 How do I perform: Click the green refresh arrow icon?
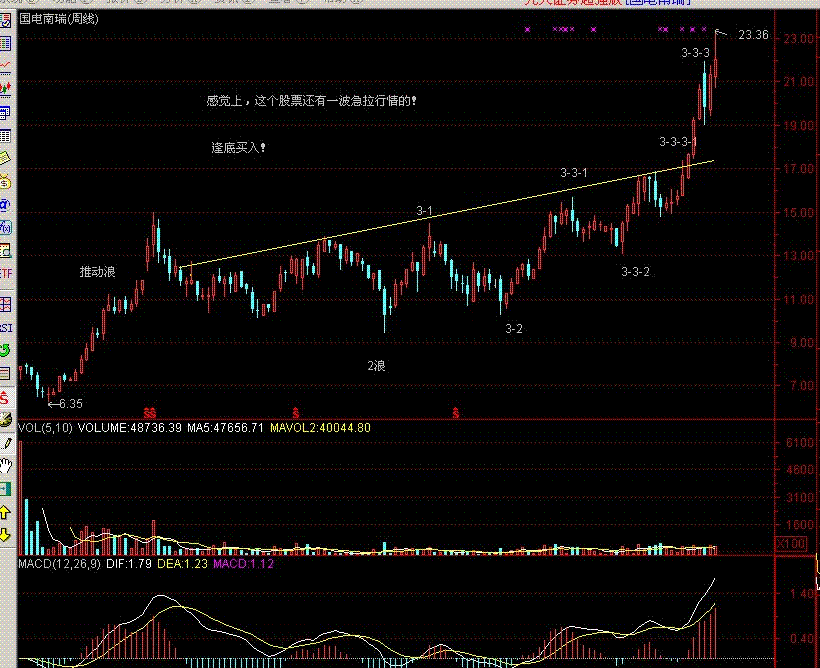(5, 350)
